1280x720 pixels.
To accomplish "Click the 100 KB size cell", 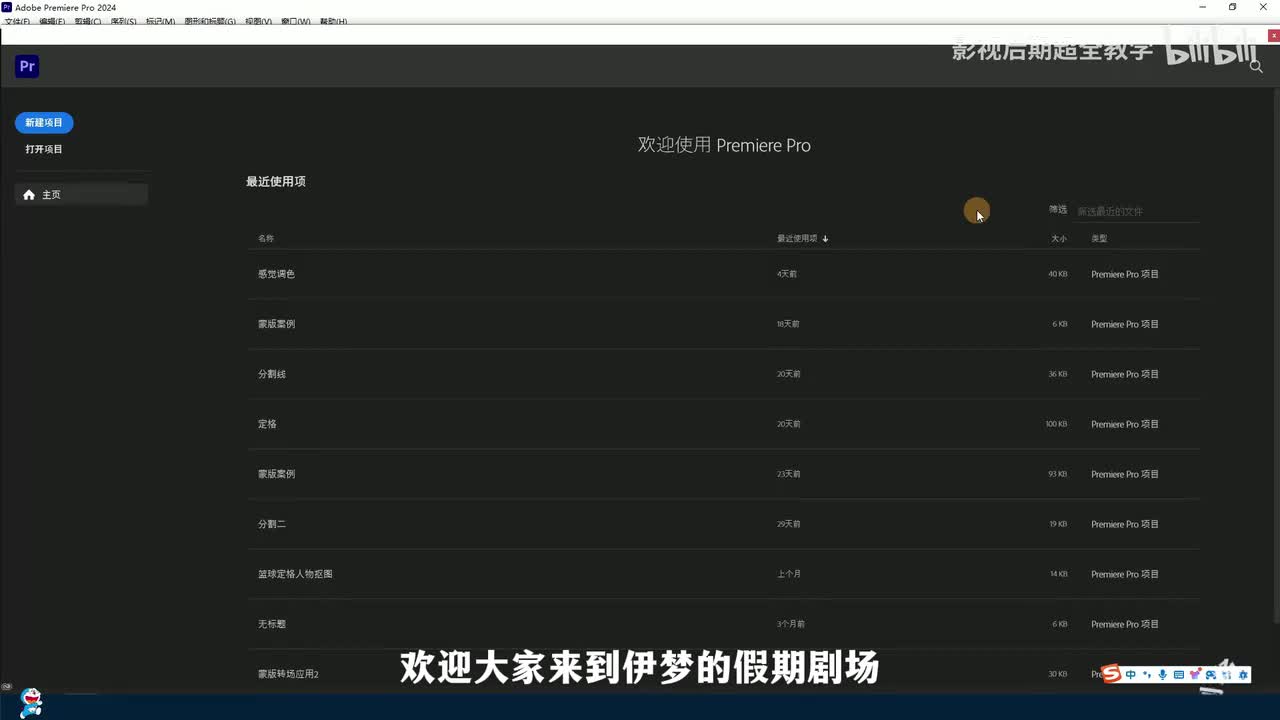I will click(x=1056, y=424).
